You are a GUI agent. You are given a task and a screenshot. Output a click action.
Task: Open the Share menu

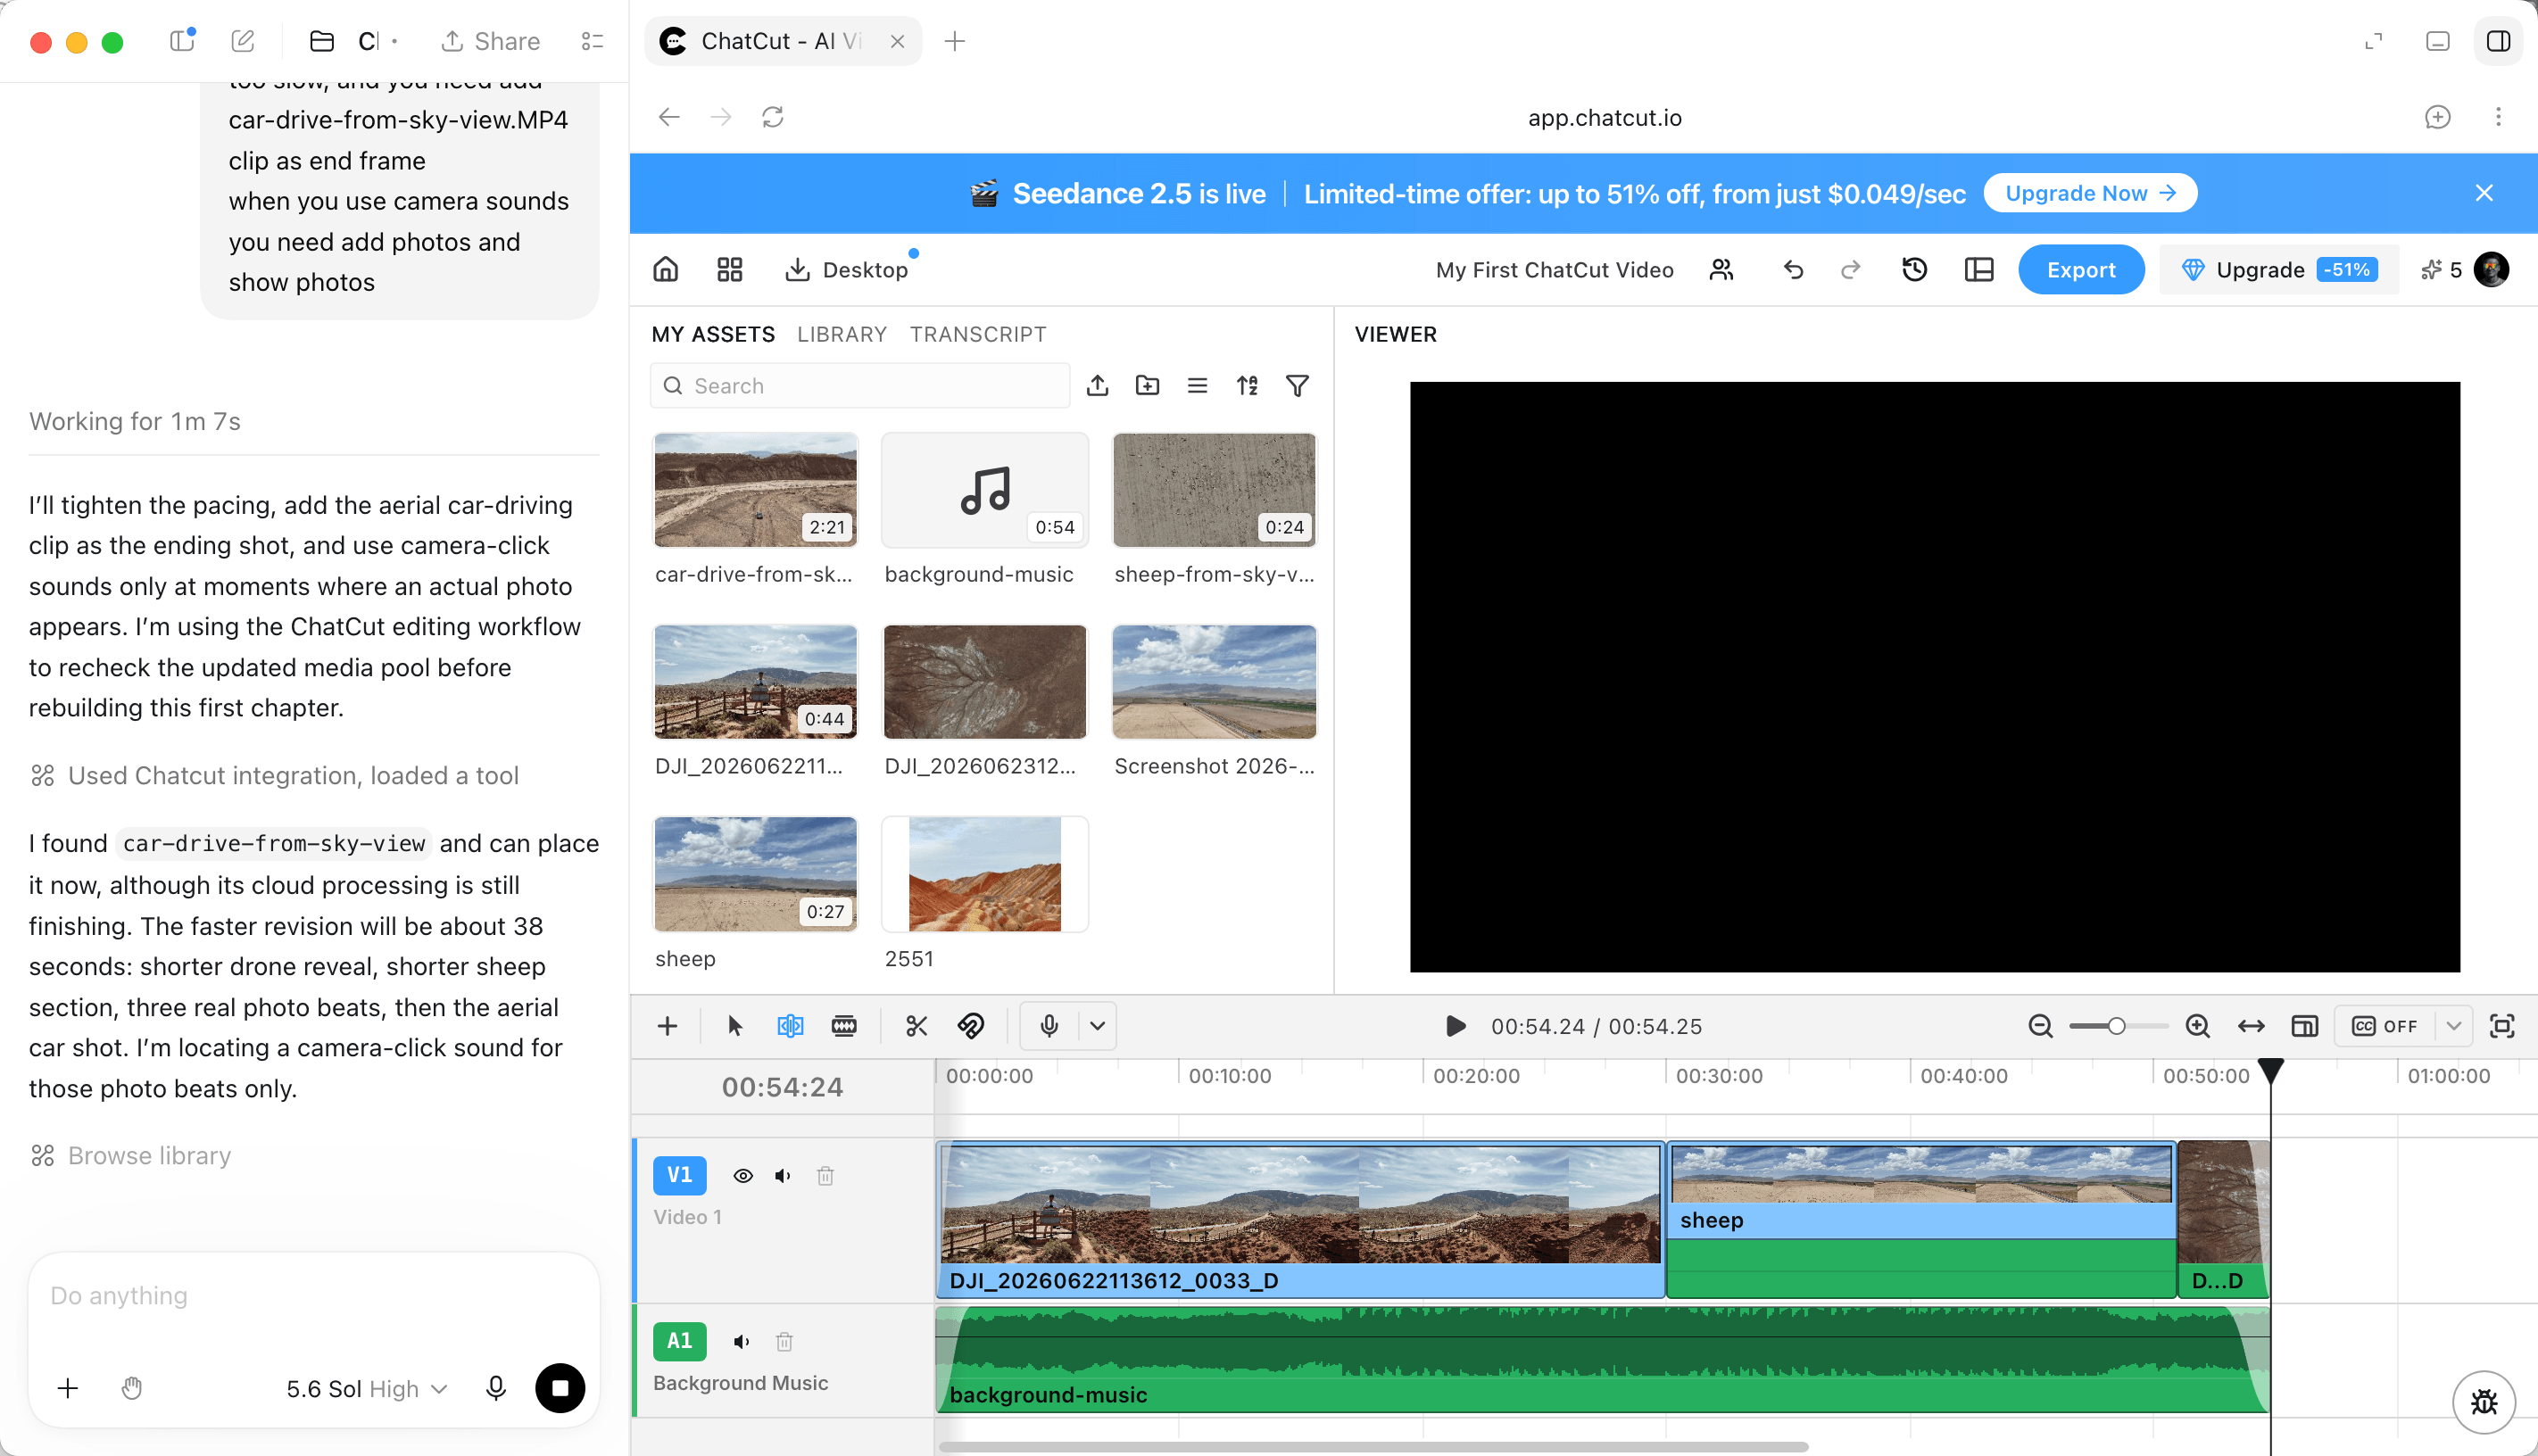click(x=490, y=41)
